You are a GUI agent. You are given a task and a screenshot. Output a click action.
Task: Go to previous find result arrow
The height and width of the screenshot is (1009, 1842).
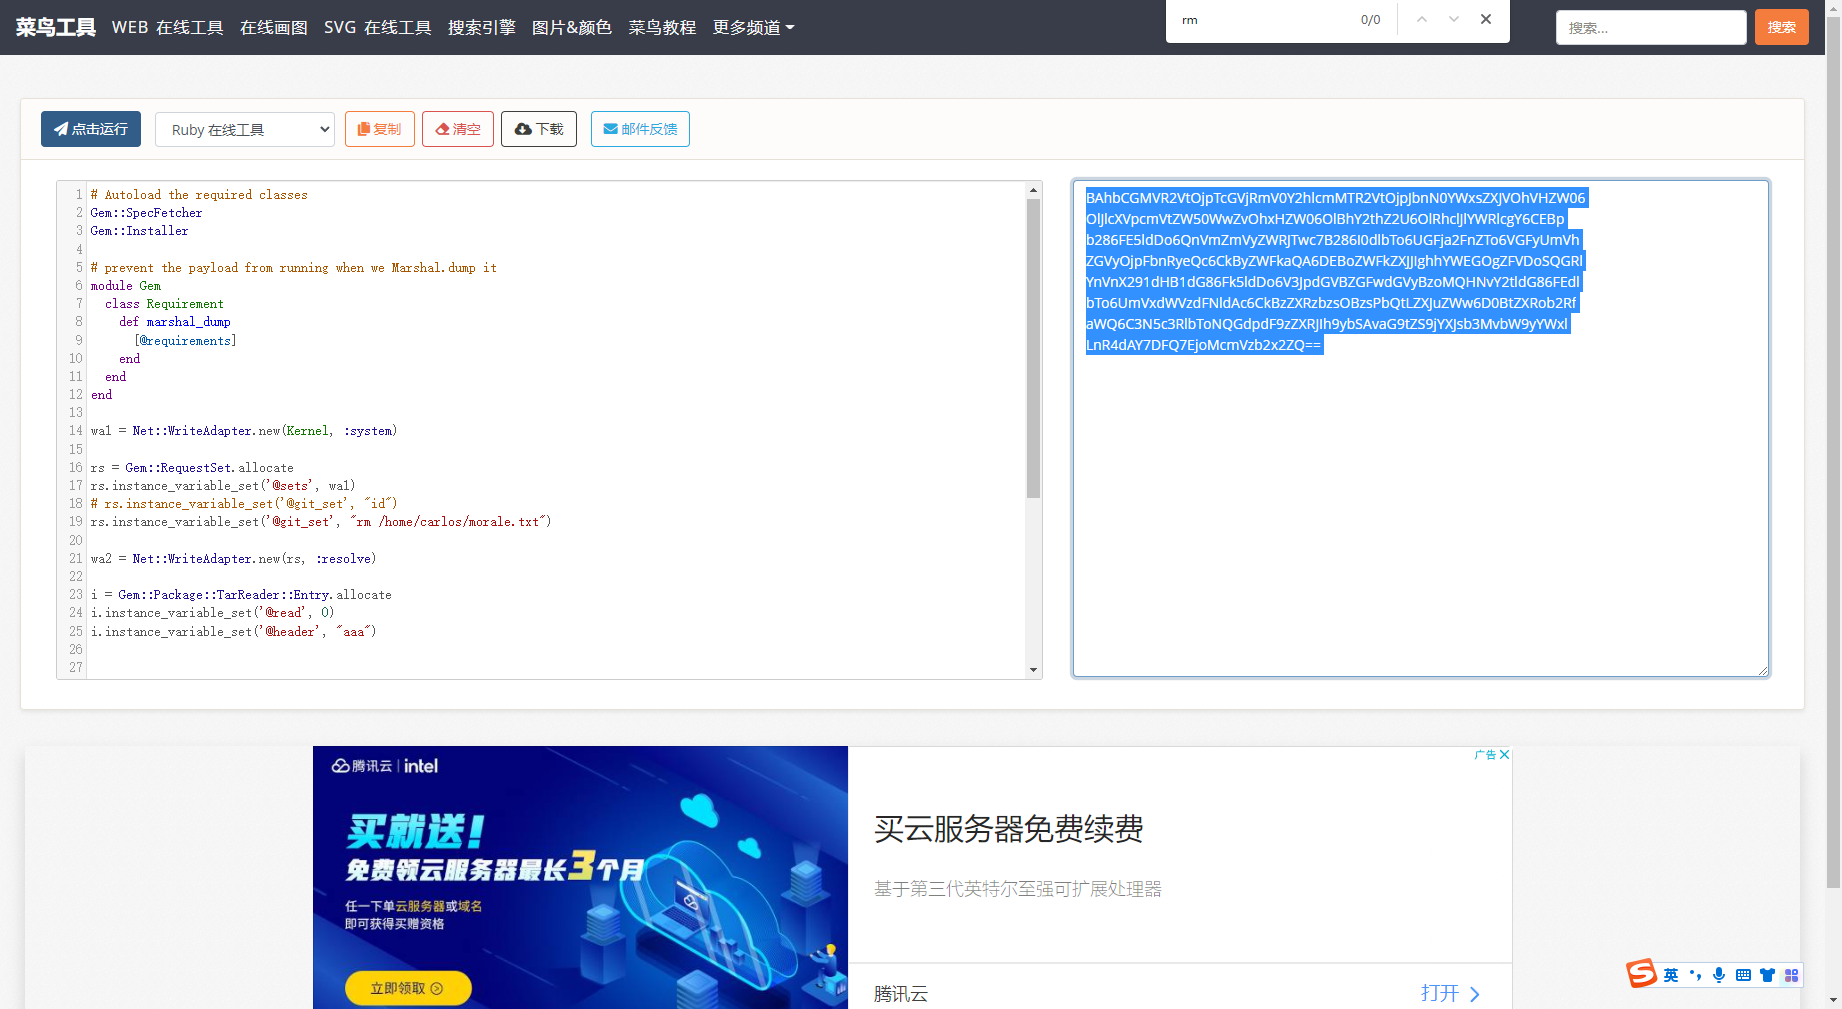coord(1422,19)
